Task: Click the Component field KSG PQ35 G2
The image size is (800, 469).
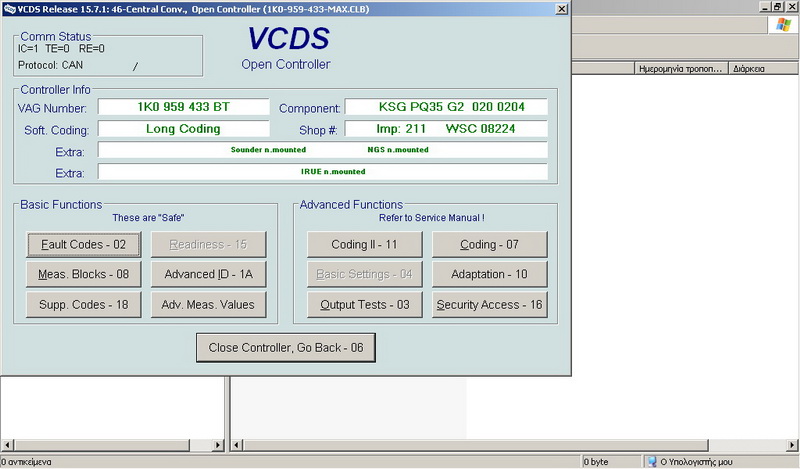Action: point(446,107)
